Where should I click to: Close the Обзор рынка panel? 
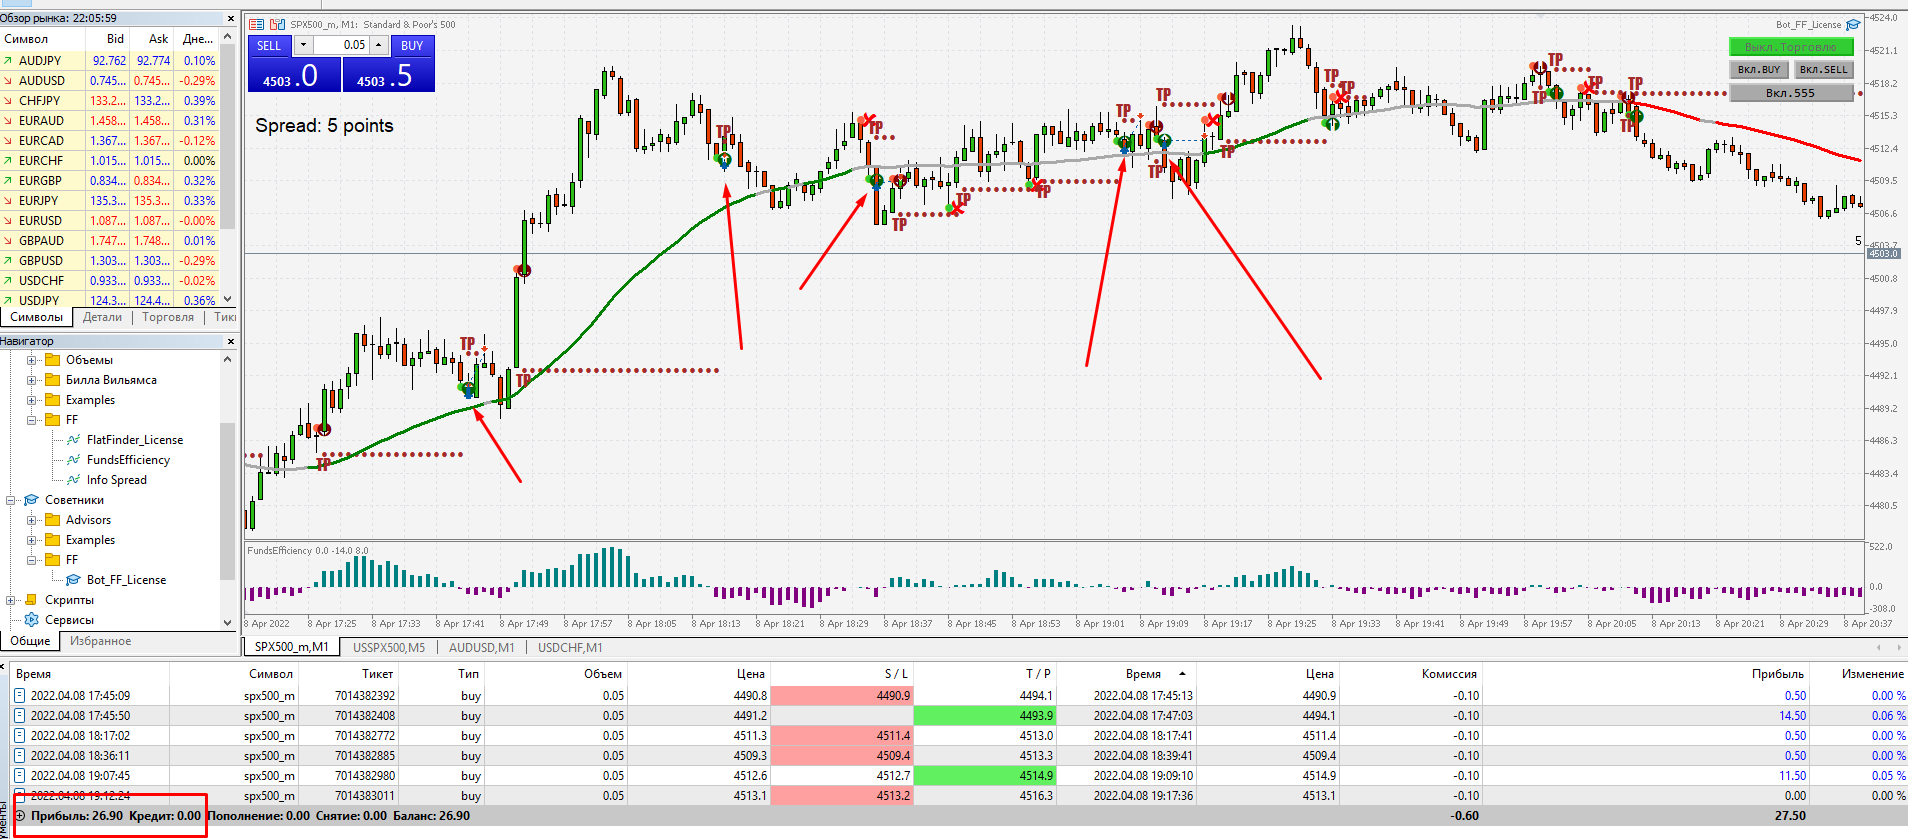point(231,18)
